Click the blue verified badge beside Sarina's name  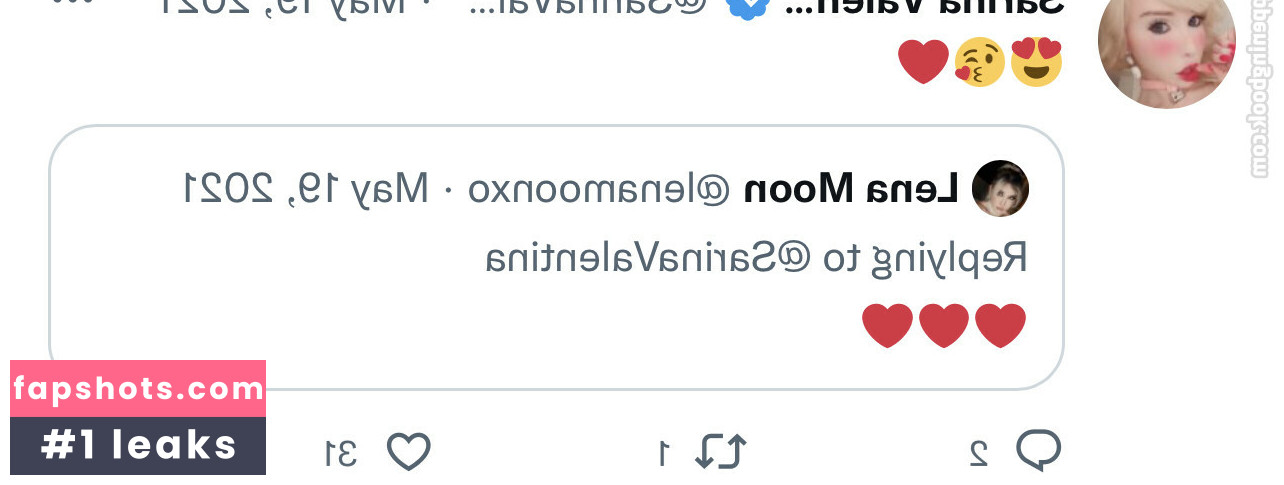pos(746,8)
